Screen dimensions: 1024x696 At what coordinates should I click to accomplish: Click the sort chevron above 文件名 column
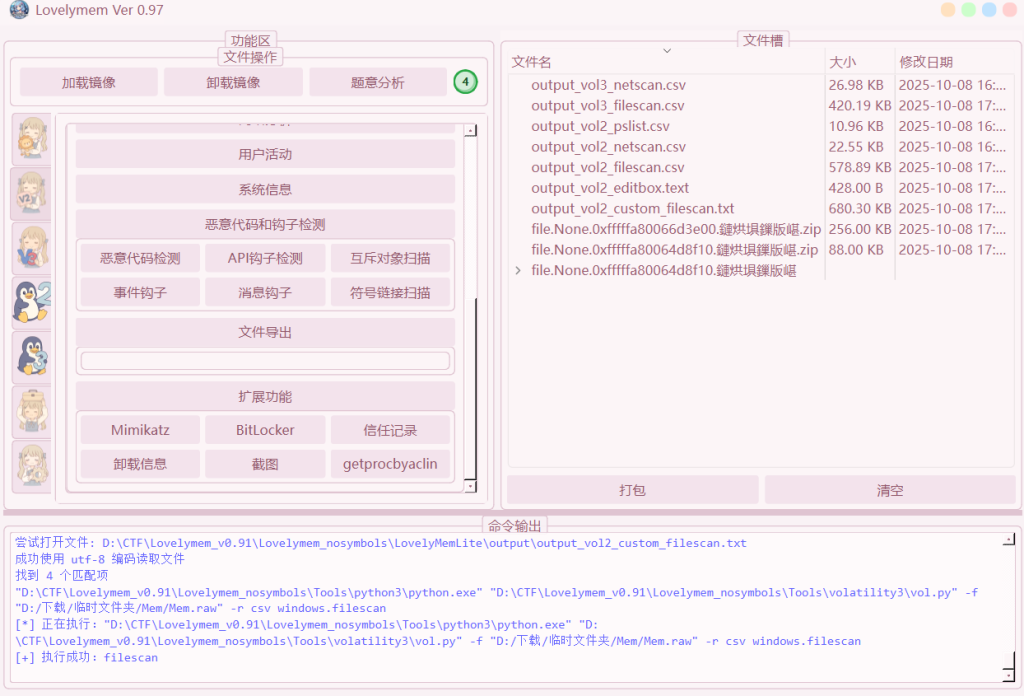[x=667, y=50]
